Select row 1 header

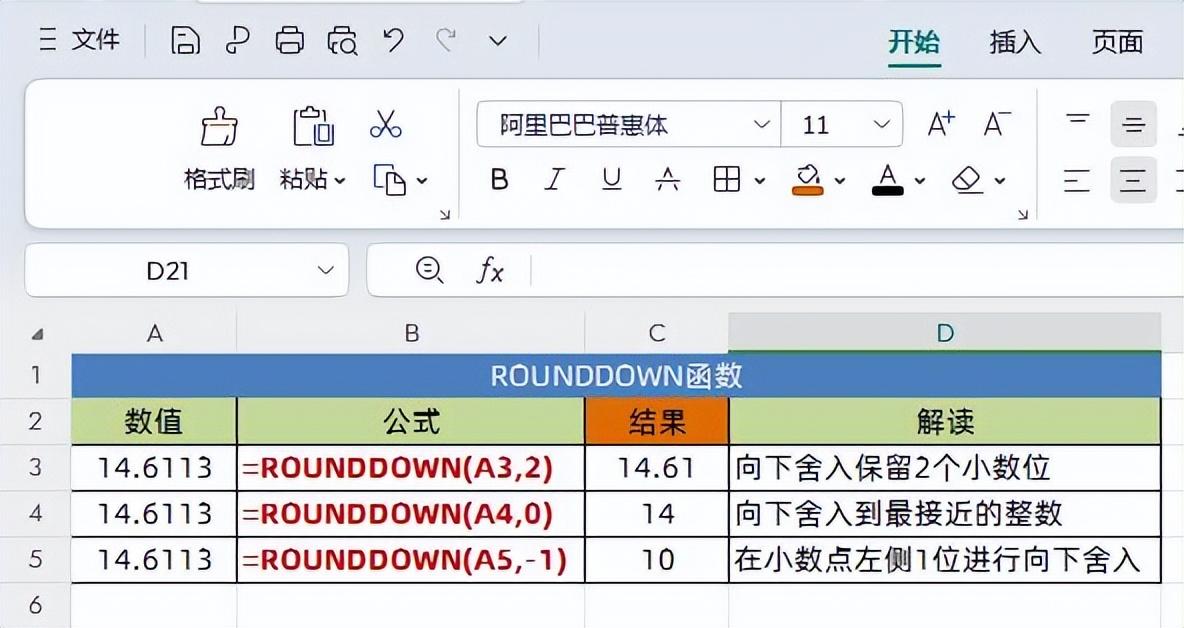click(35, 375)
